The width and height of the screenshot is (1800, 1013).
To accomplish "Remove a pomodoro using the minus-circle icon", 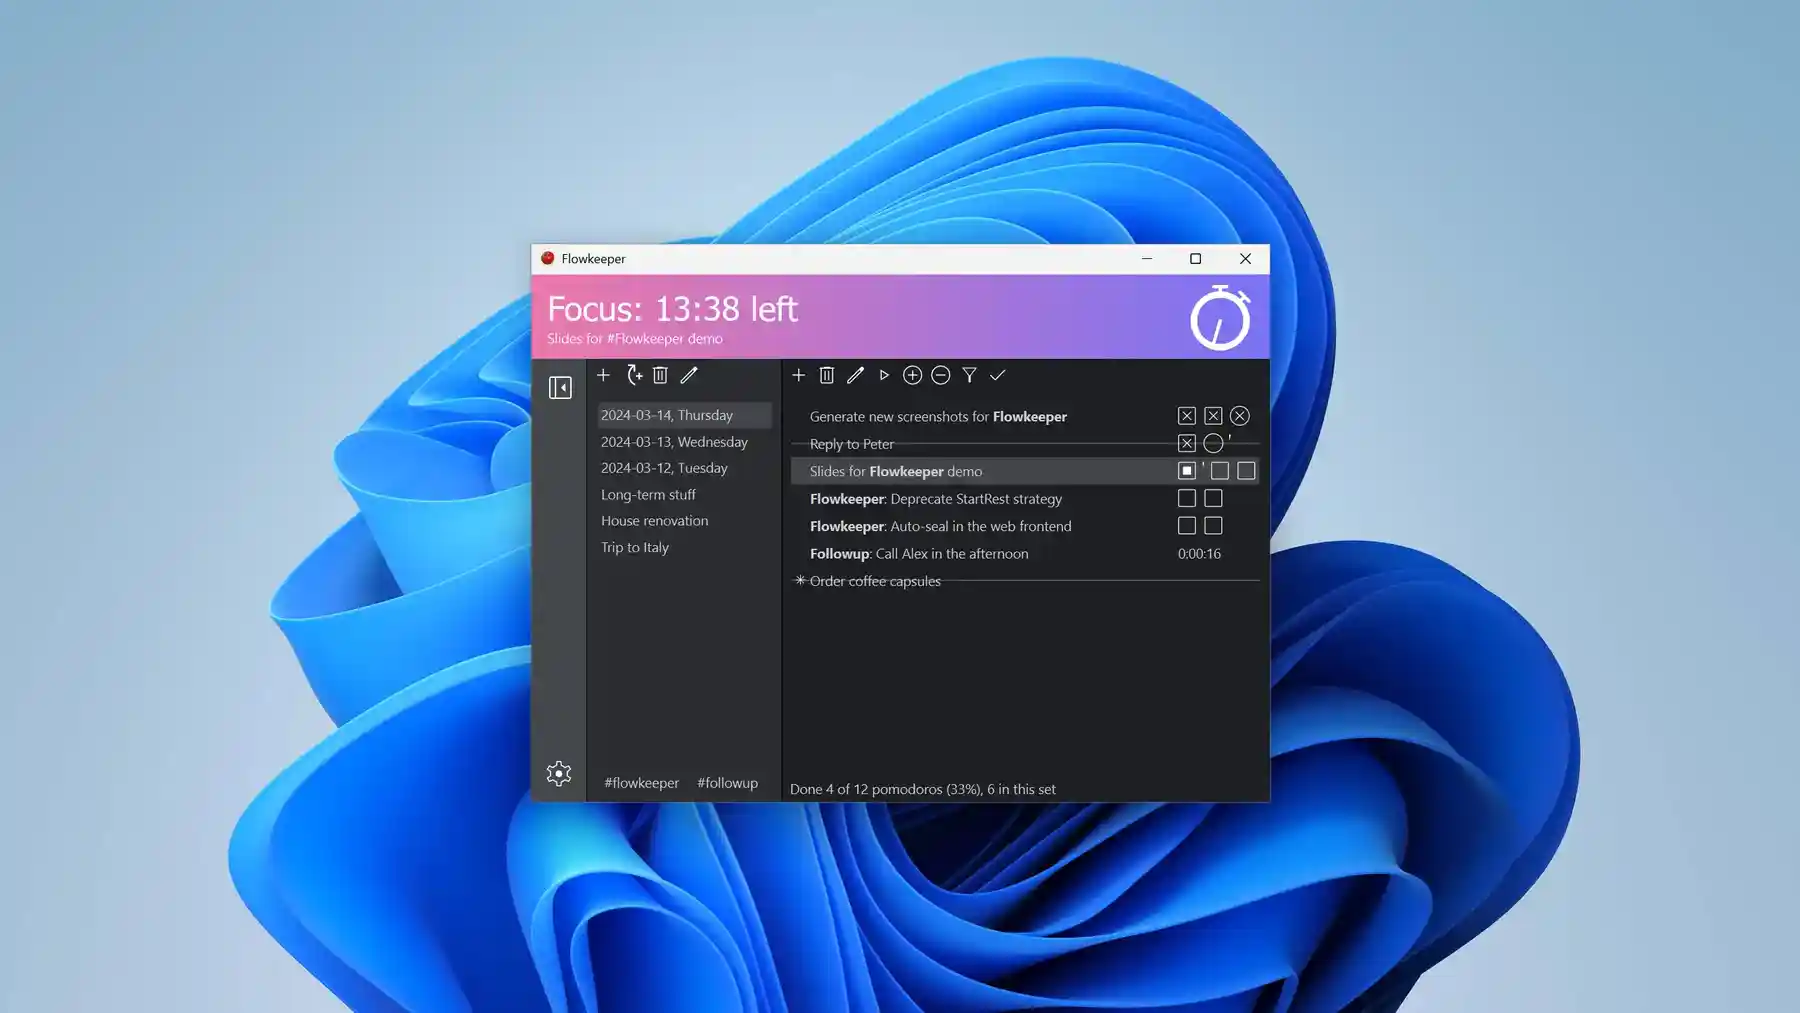I will [940, 375].
